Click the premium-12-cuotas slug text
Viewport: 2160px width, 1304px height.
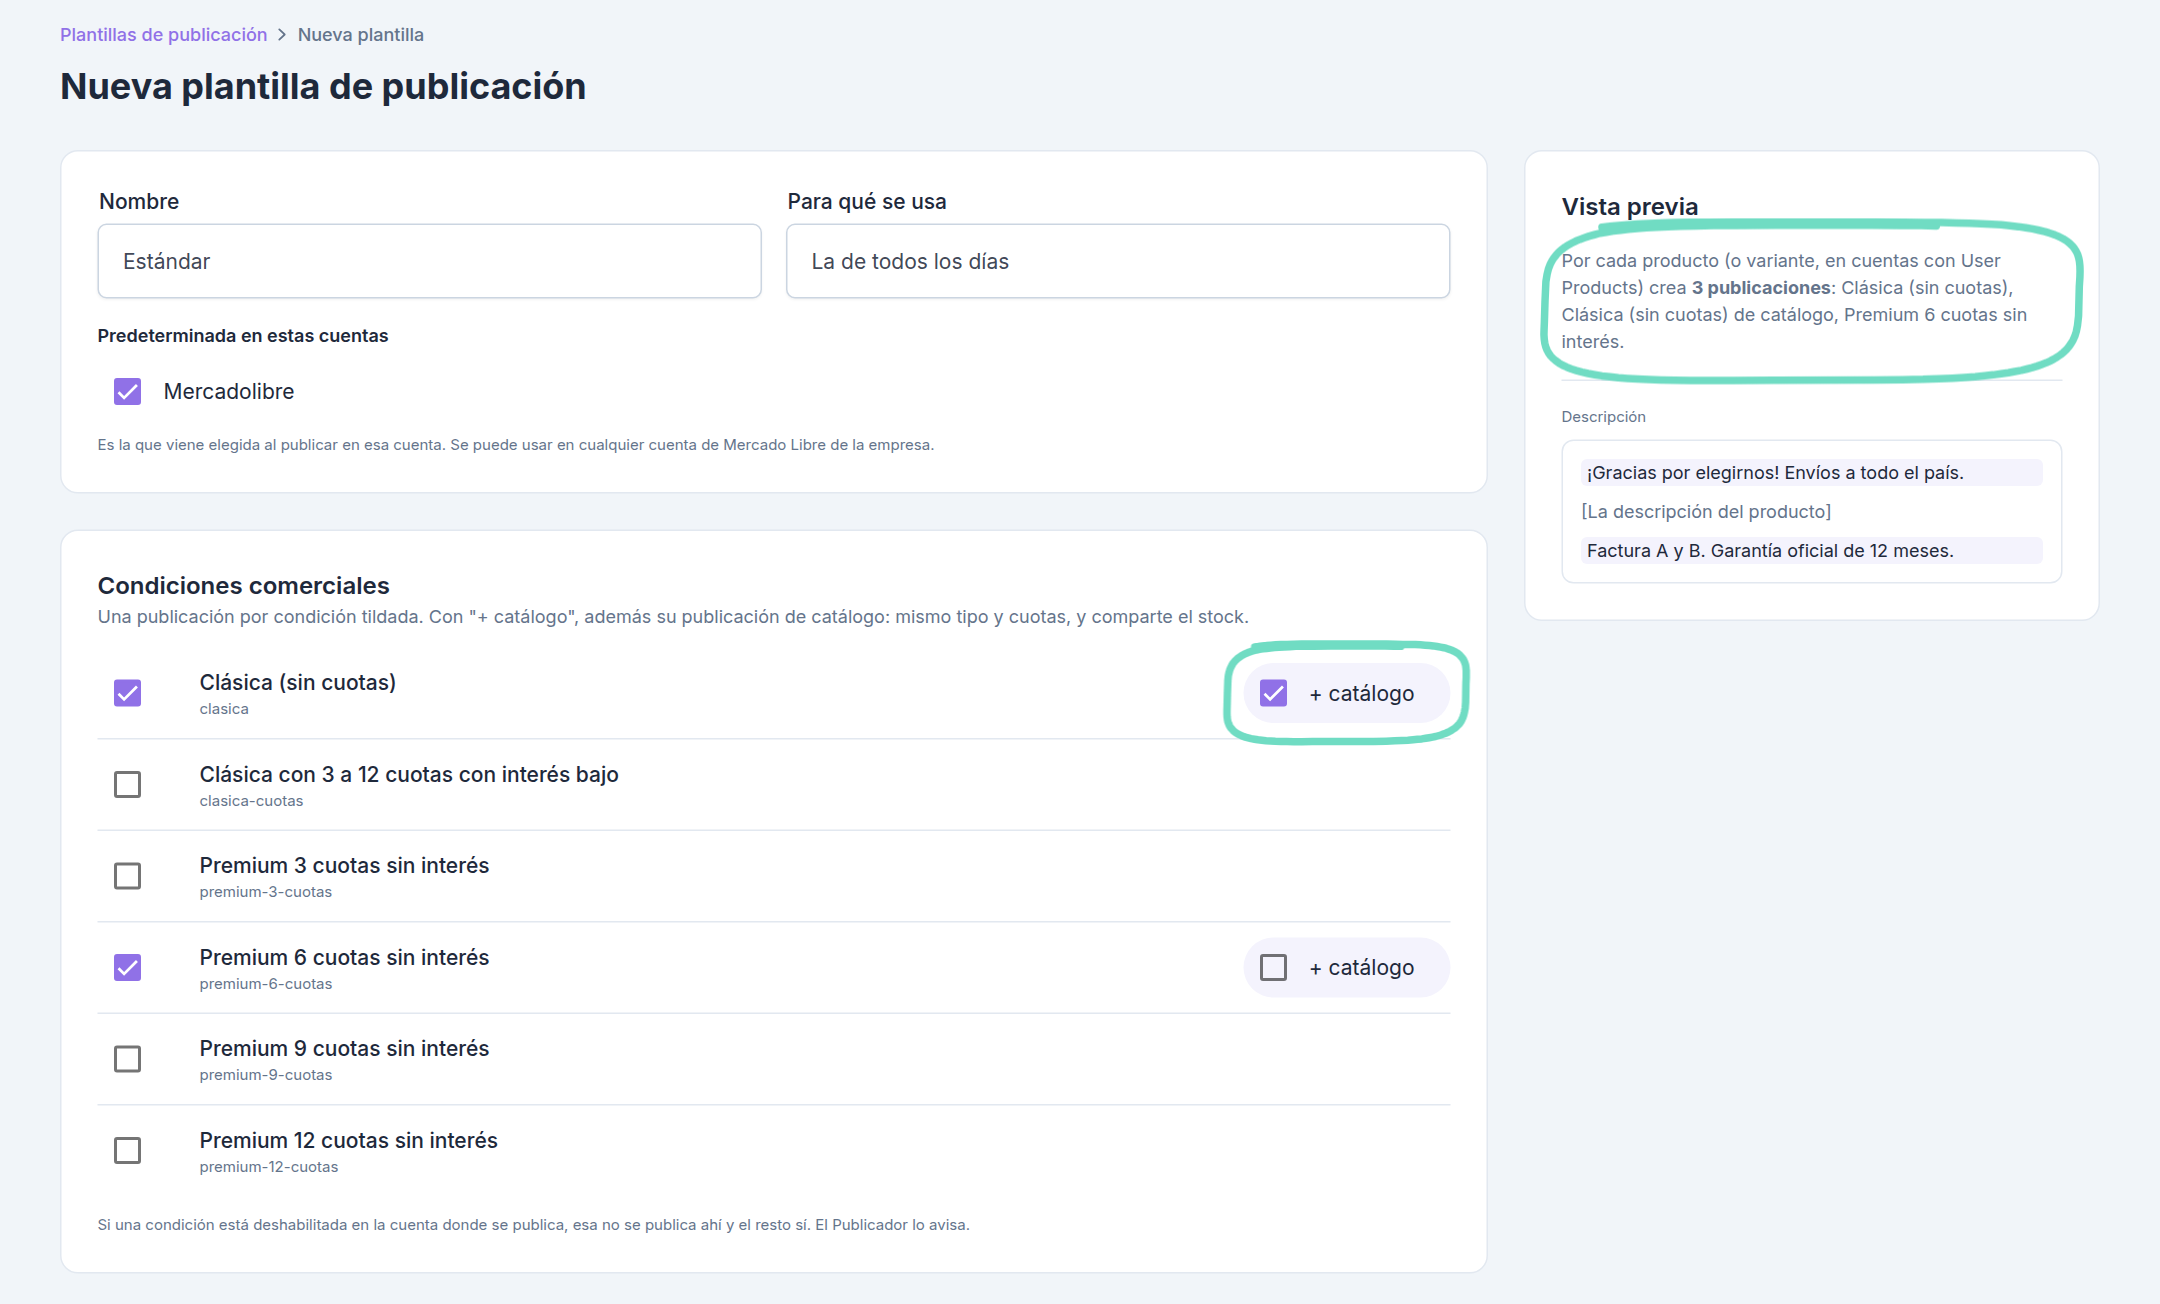tap(268, 1167)
